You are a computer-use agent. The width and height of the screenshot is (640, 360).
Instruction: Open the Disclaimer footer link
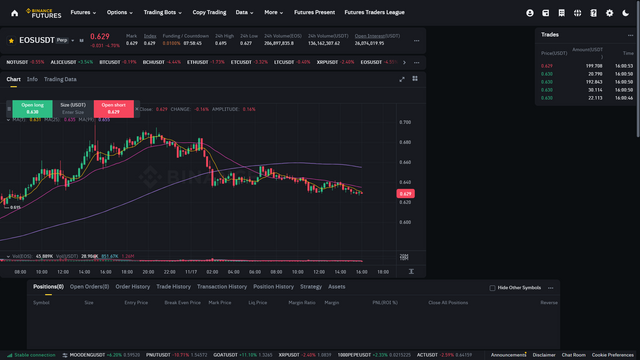click(544, 355)
